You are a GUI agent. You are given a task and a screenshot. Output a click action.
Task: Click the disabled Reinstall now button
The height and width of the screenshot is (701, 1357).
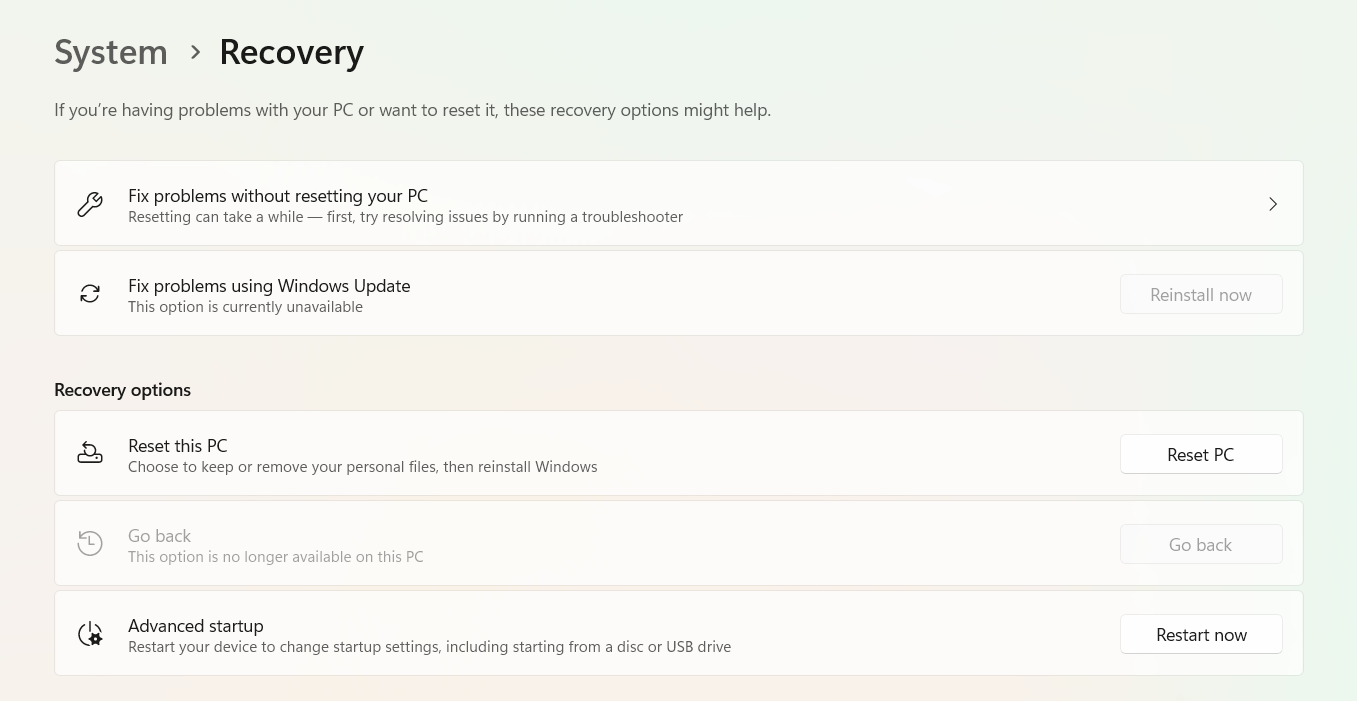click(1201, 294)
